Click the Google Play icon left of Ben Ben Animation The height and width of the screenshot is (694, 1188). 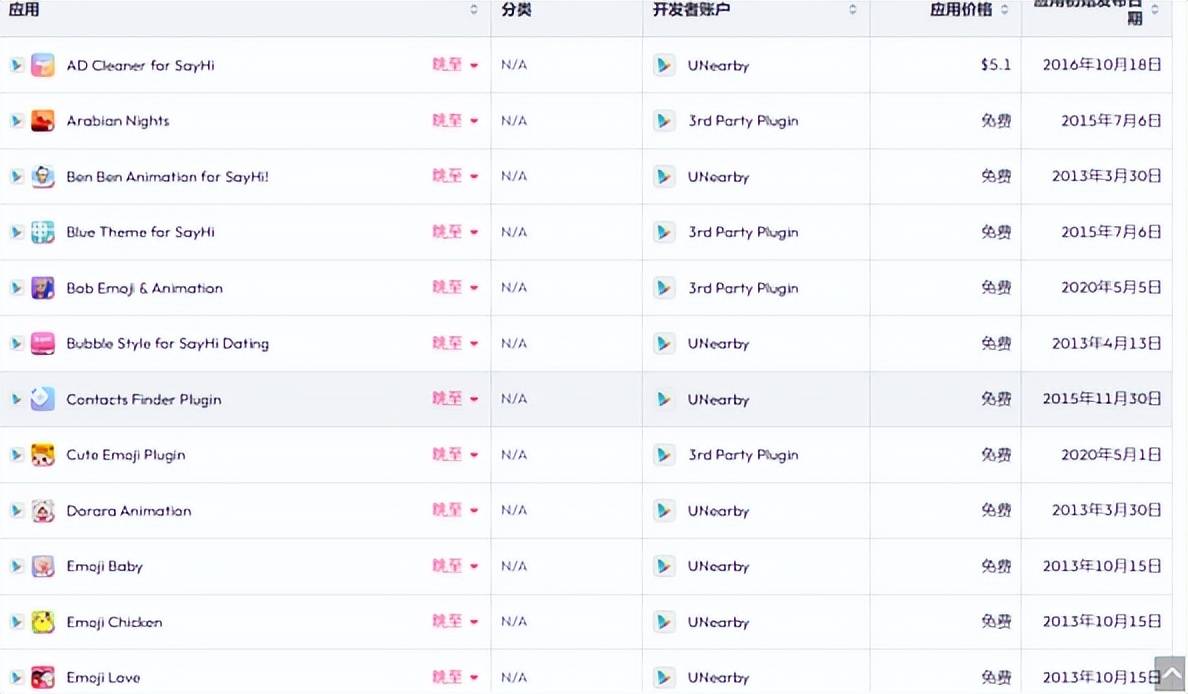[x=16, y=177]
